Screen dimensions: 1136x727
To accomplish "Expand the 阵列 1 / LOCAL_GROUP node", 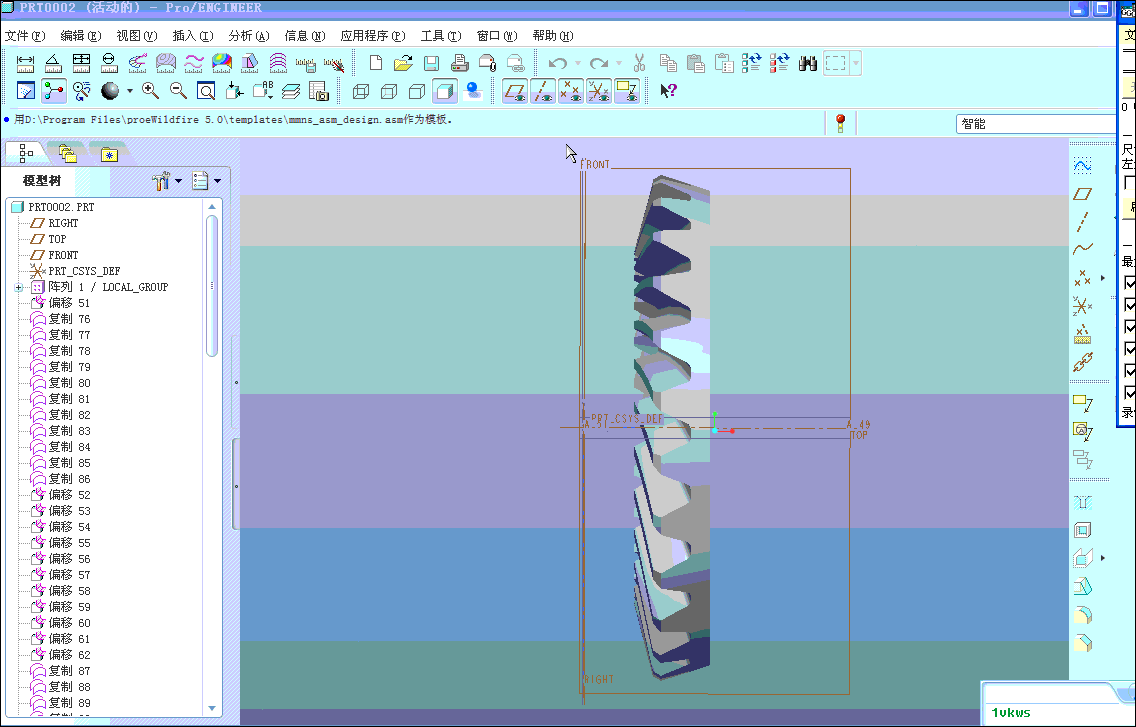I will click(x=19, y=288).
